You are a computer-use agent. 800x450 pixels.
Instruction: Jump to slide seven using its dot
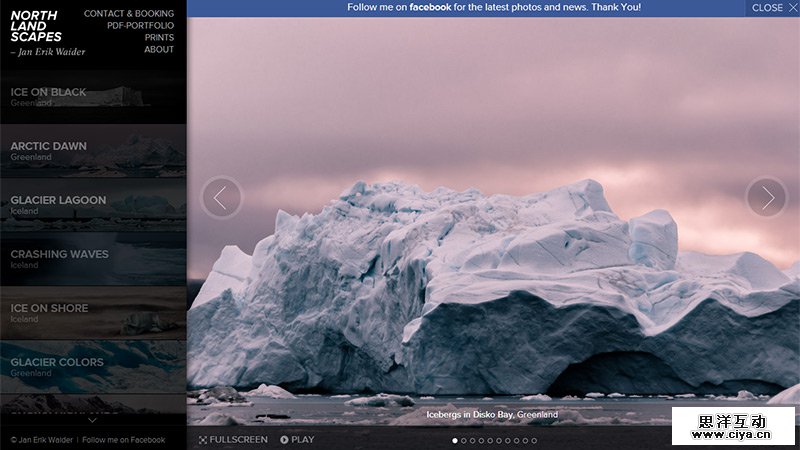[x=507, y=441]
